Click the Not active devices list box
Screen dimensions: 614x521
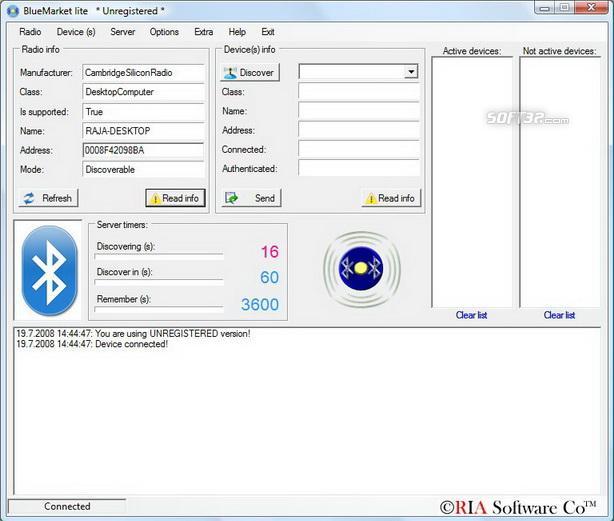pos(560,182)
